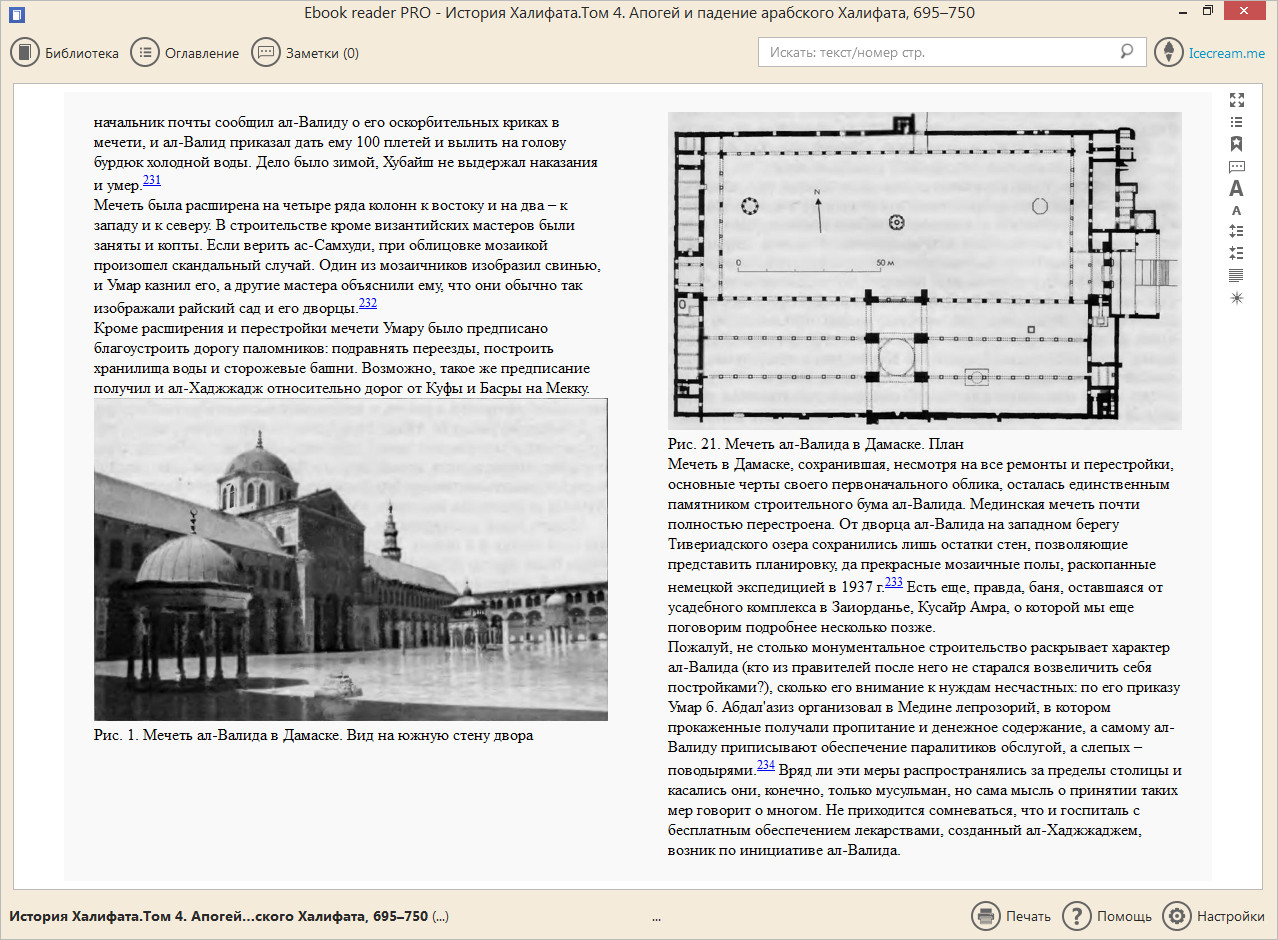Open the Оглавление table of contents
Viewport: 1278px width, 940px height.
186,53
